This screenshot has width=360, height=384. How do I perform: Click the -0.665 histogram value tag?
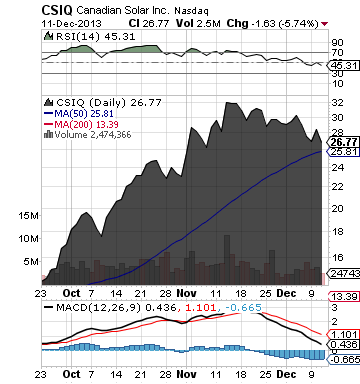pos(343,360)
